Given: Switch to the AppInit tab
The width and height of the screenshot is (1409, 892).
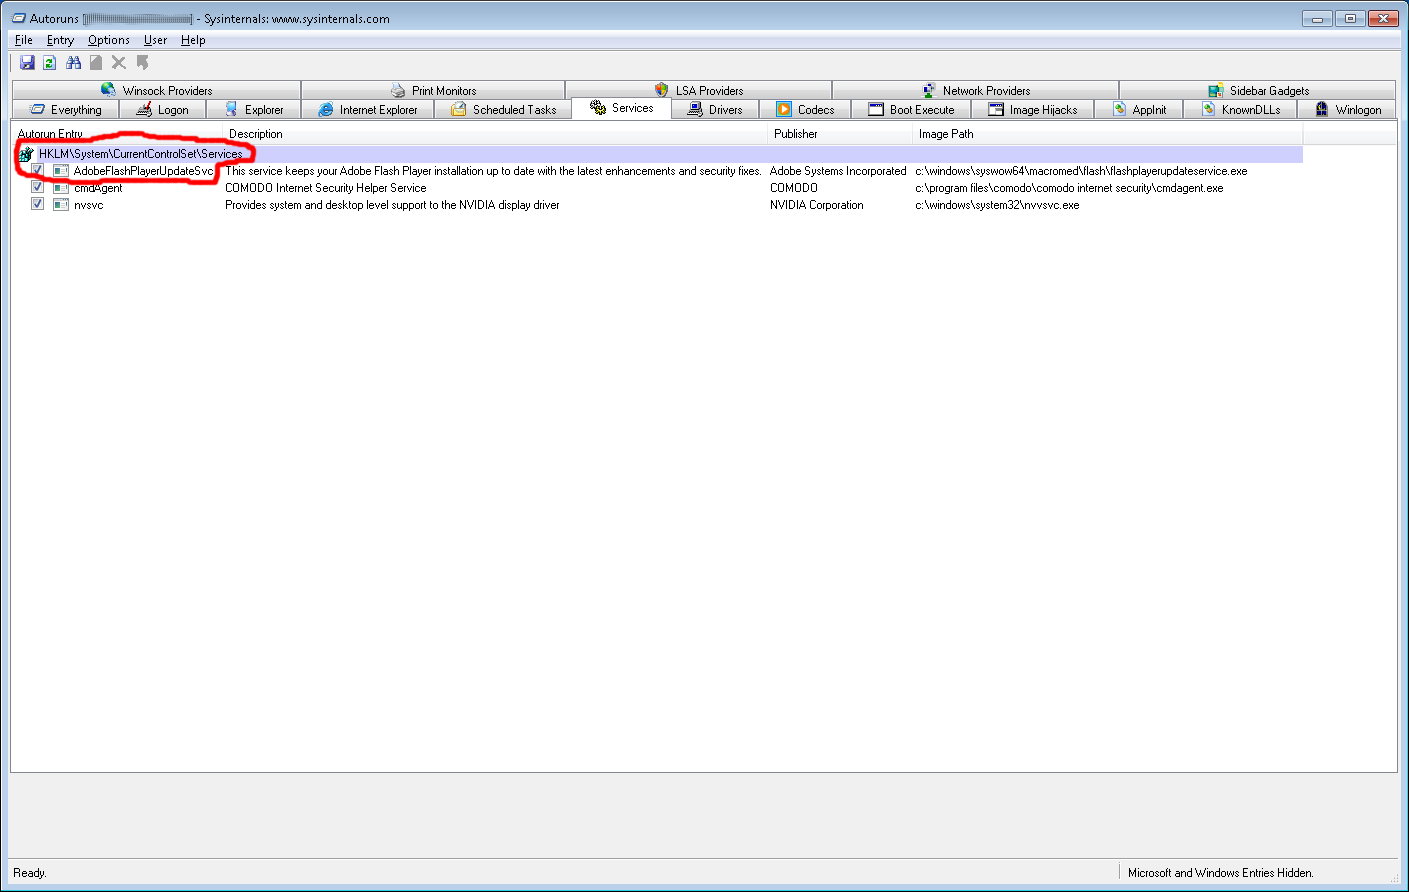Looking at the screenshot, I should (x=1139, y=110).
